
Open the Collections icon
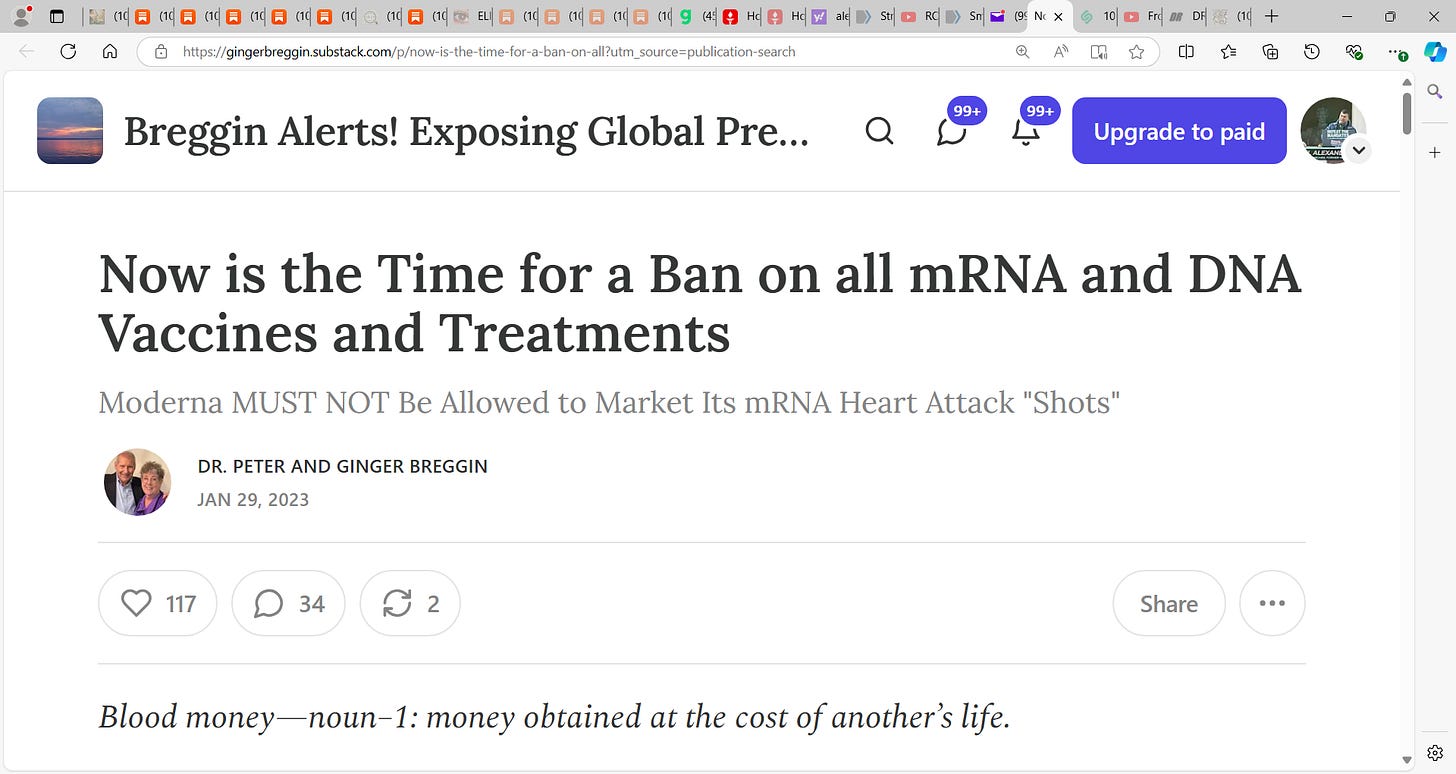[1271, 52]
